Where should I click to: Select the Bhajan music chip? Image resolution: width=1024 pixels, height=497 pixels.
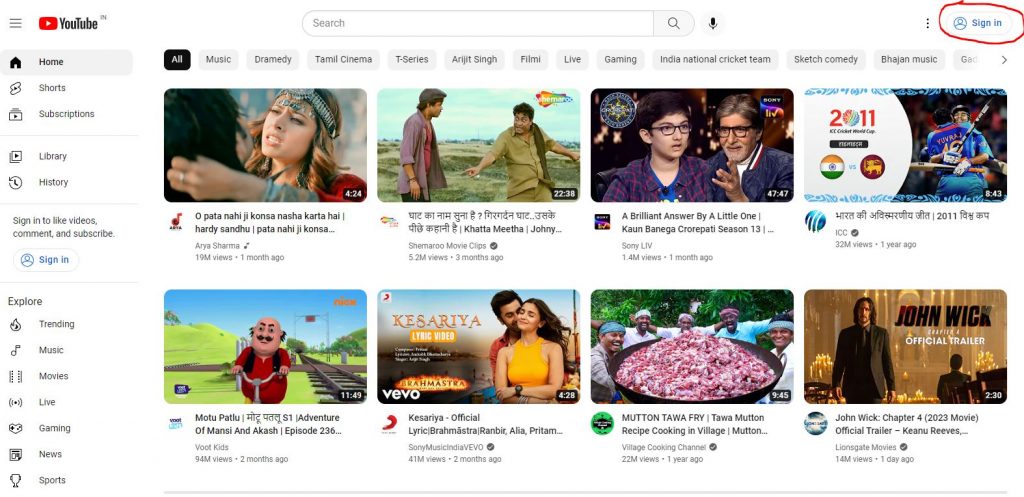(x=909, y=59)
